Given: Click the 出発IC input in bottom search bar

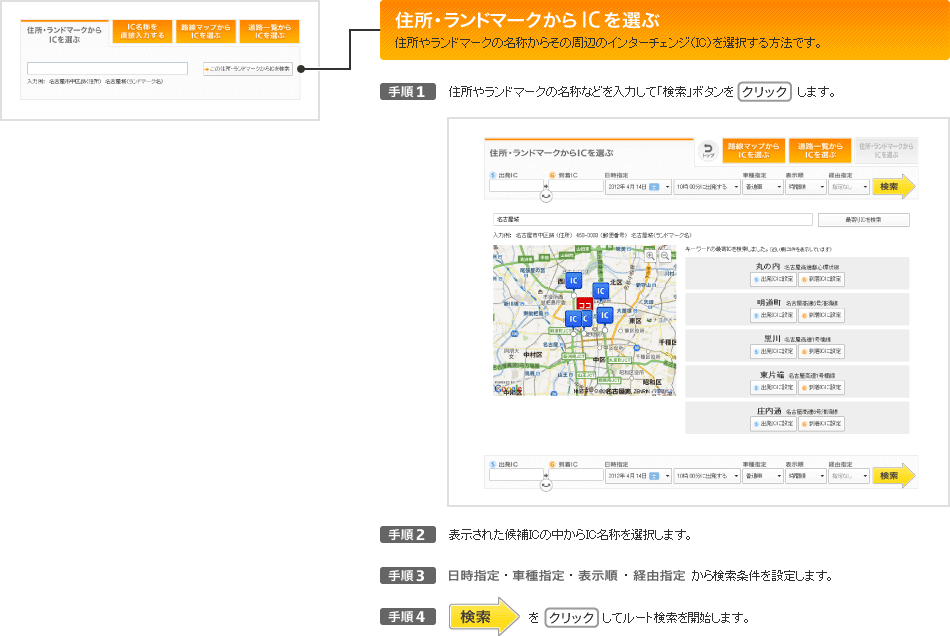Looking at the screenshot, I should point(516,475).
